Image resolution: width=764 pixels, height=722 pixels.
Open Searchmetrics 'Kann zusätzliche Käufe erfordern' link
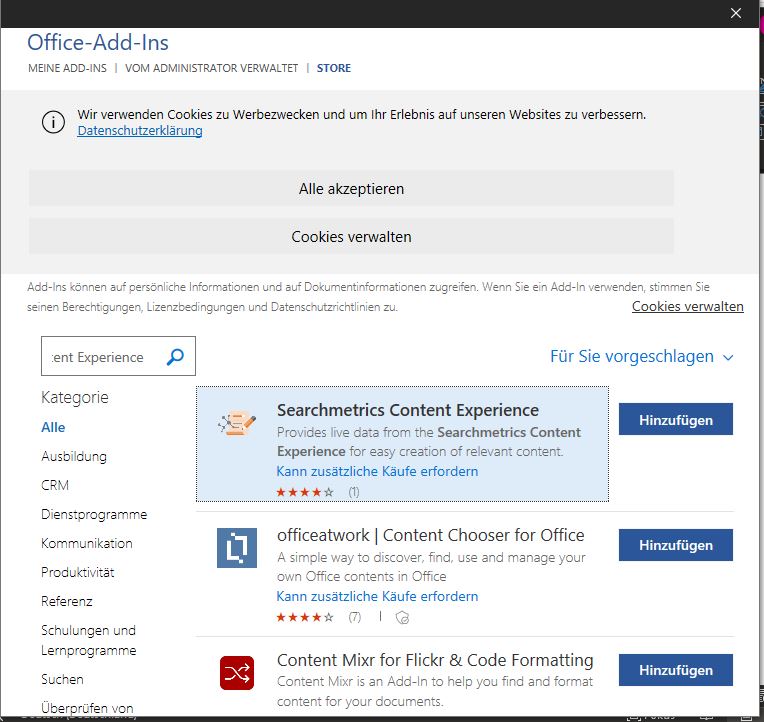[377, 471]
